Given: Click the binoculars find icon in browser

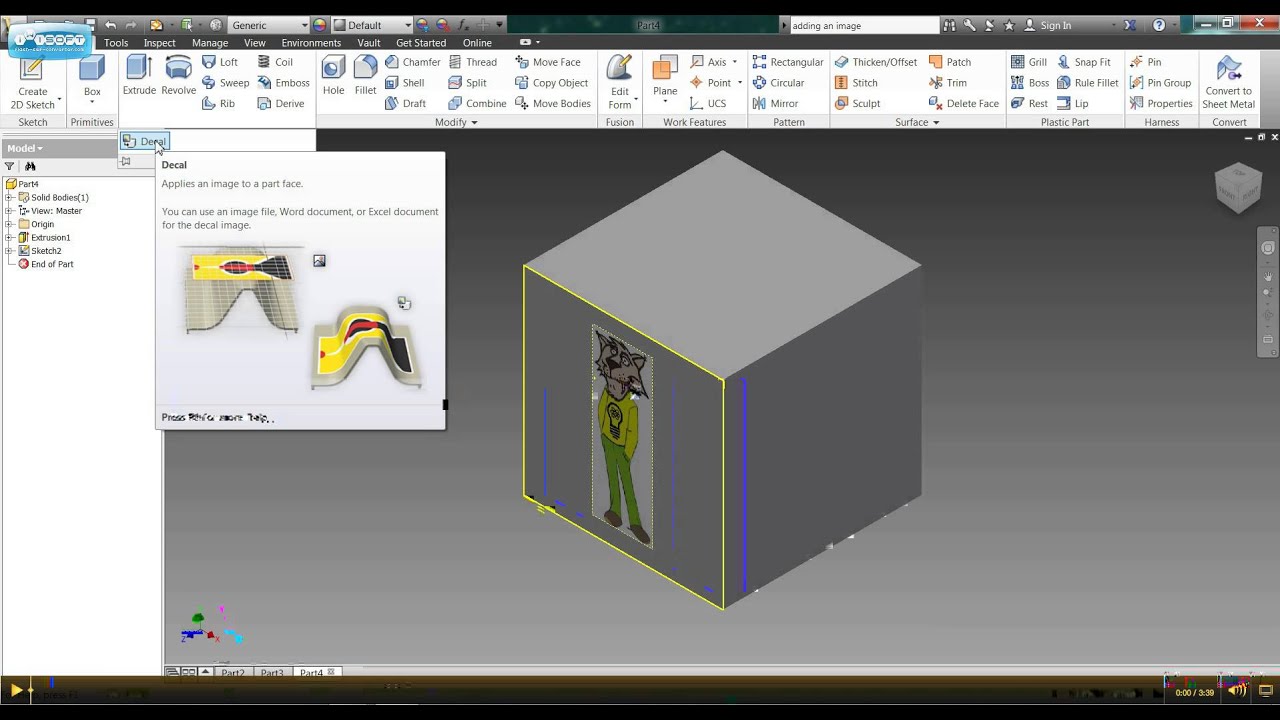Looking at the screenshot, I should pos(30,167).
